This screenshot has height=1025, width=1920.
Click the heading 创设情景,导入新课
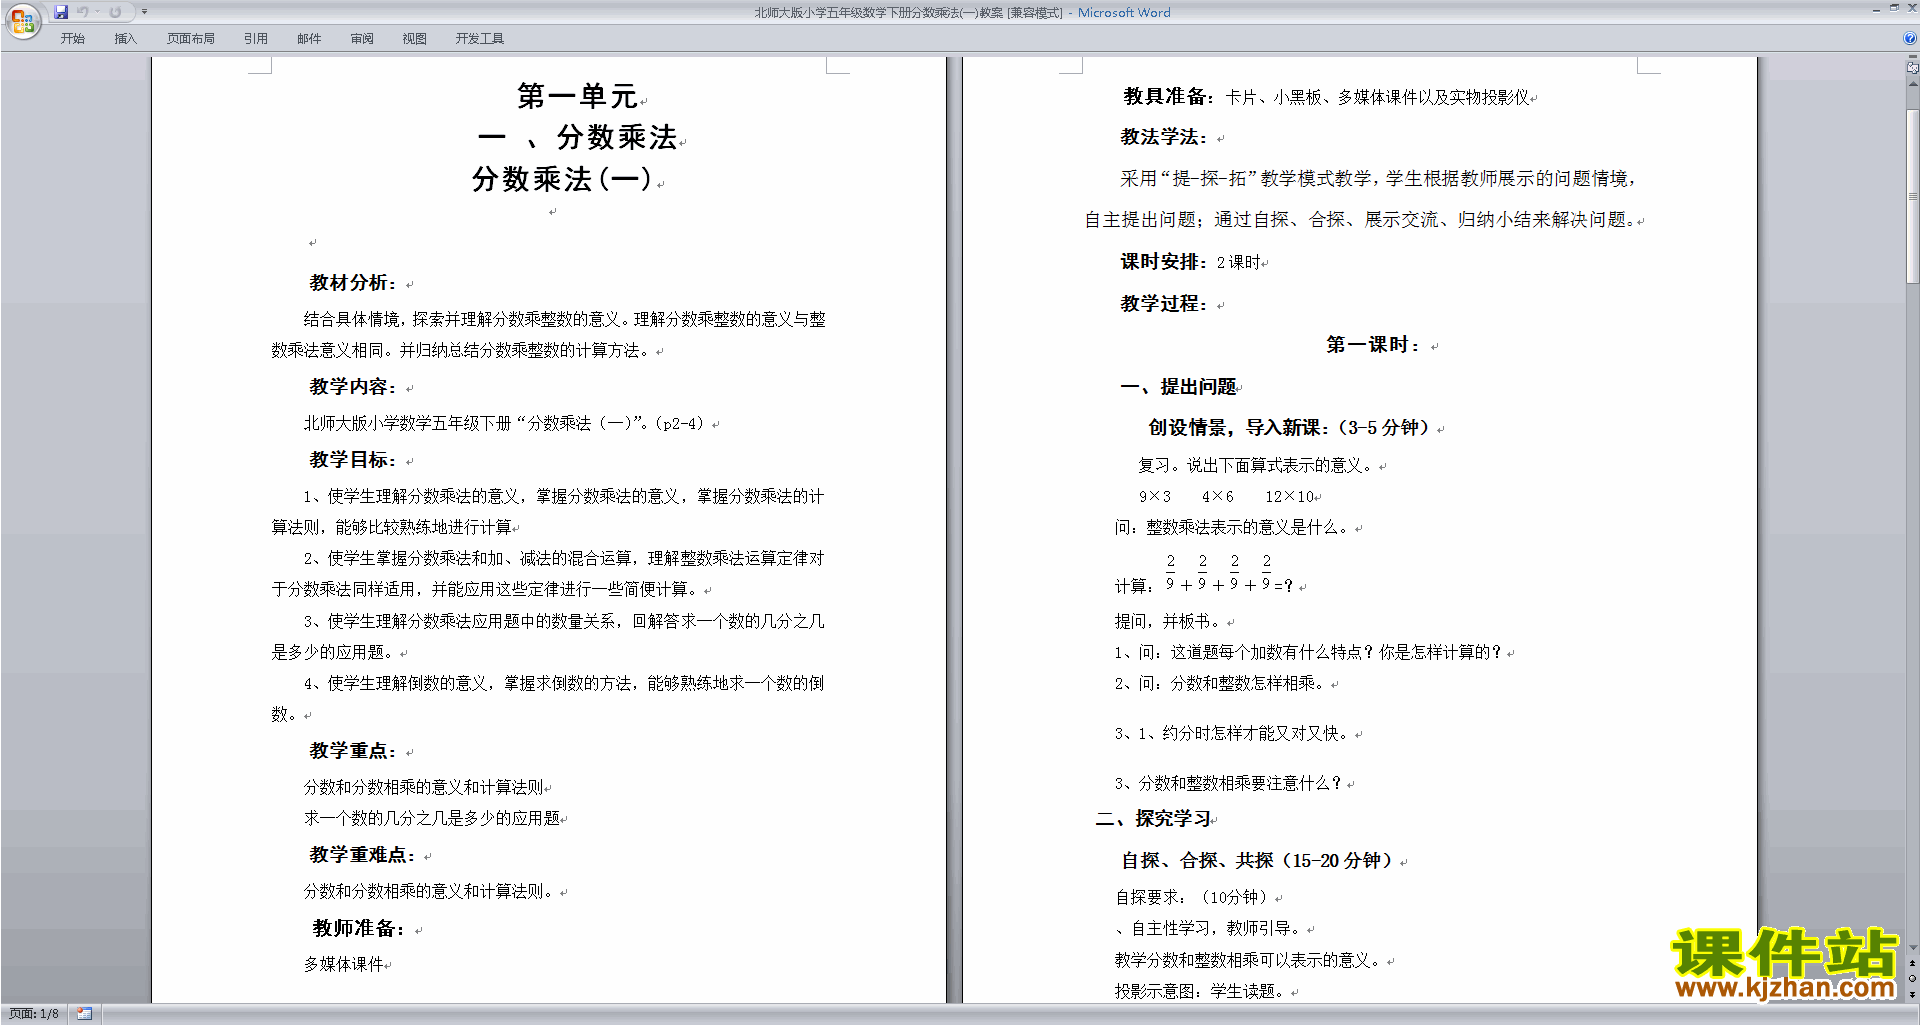coord(1237,428)
